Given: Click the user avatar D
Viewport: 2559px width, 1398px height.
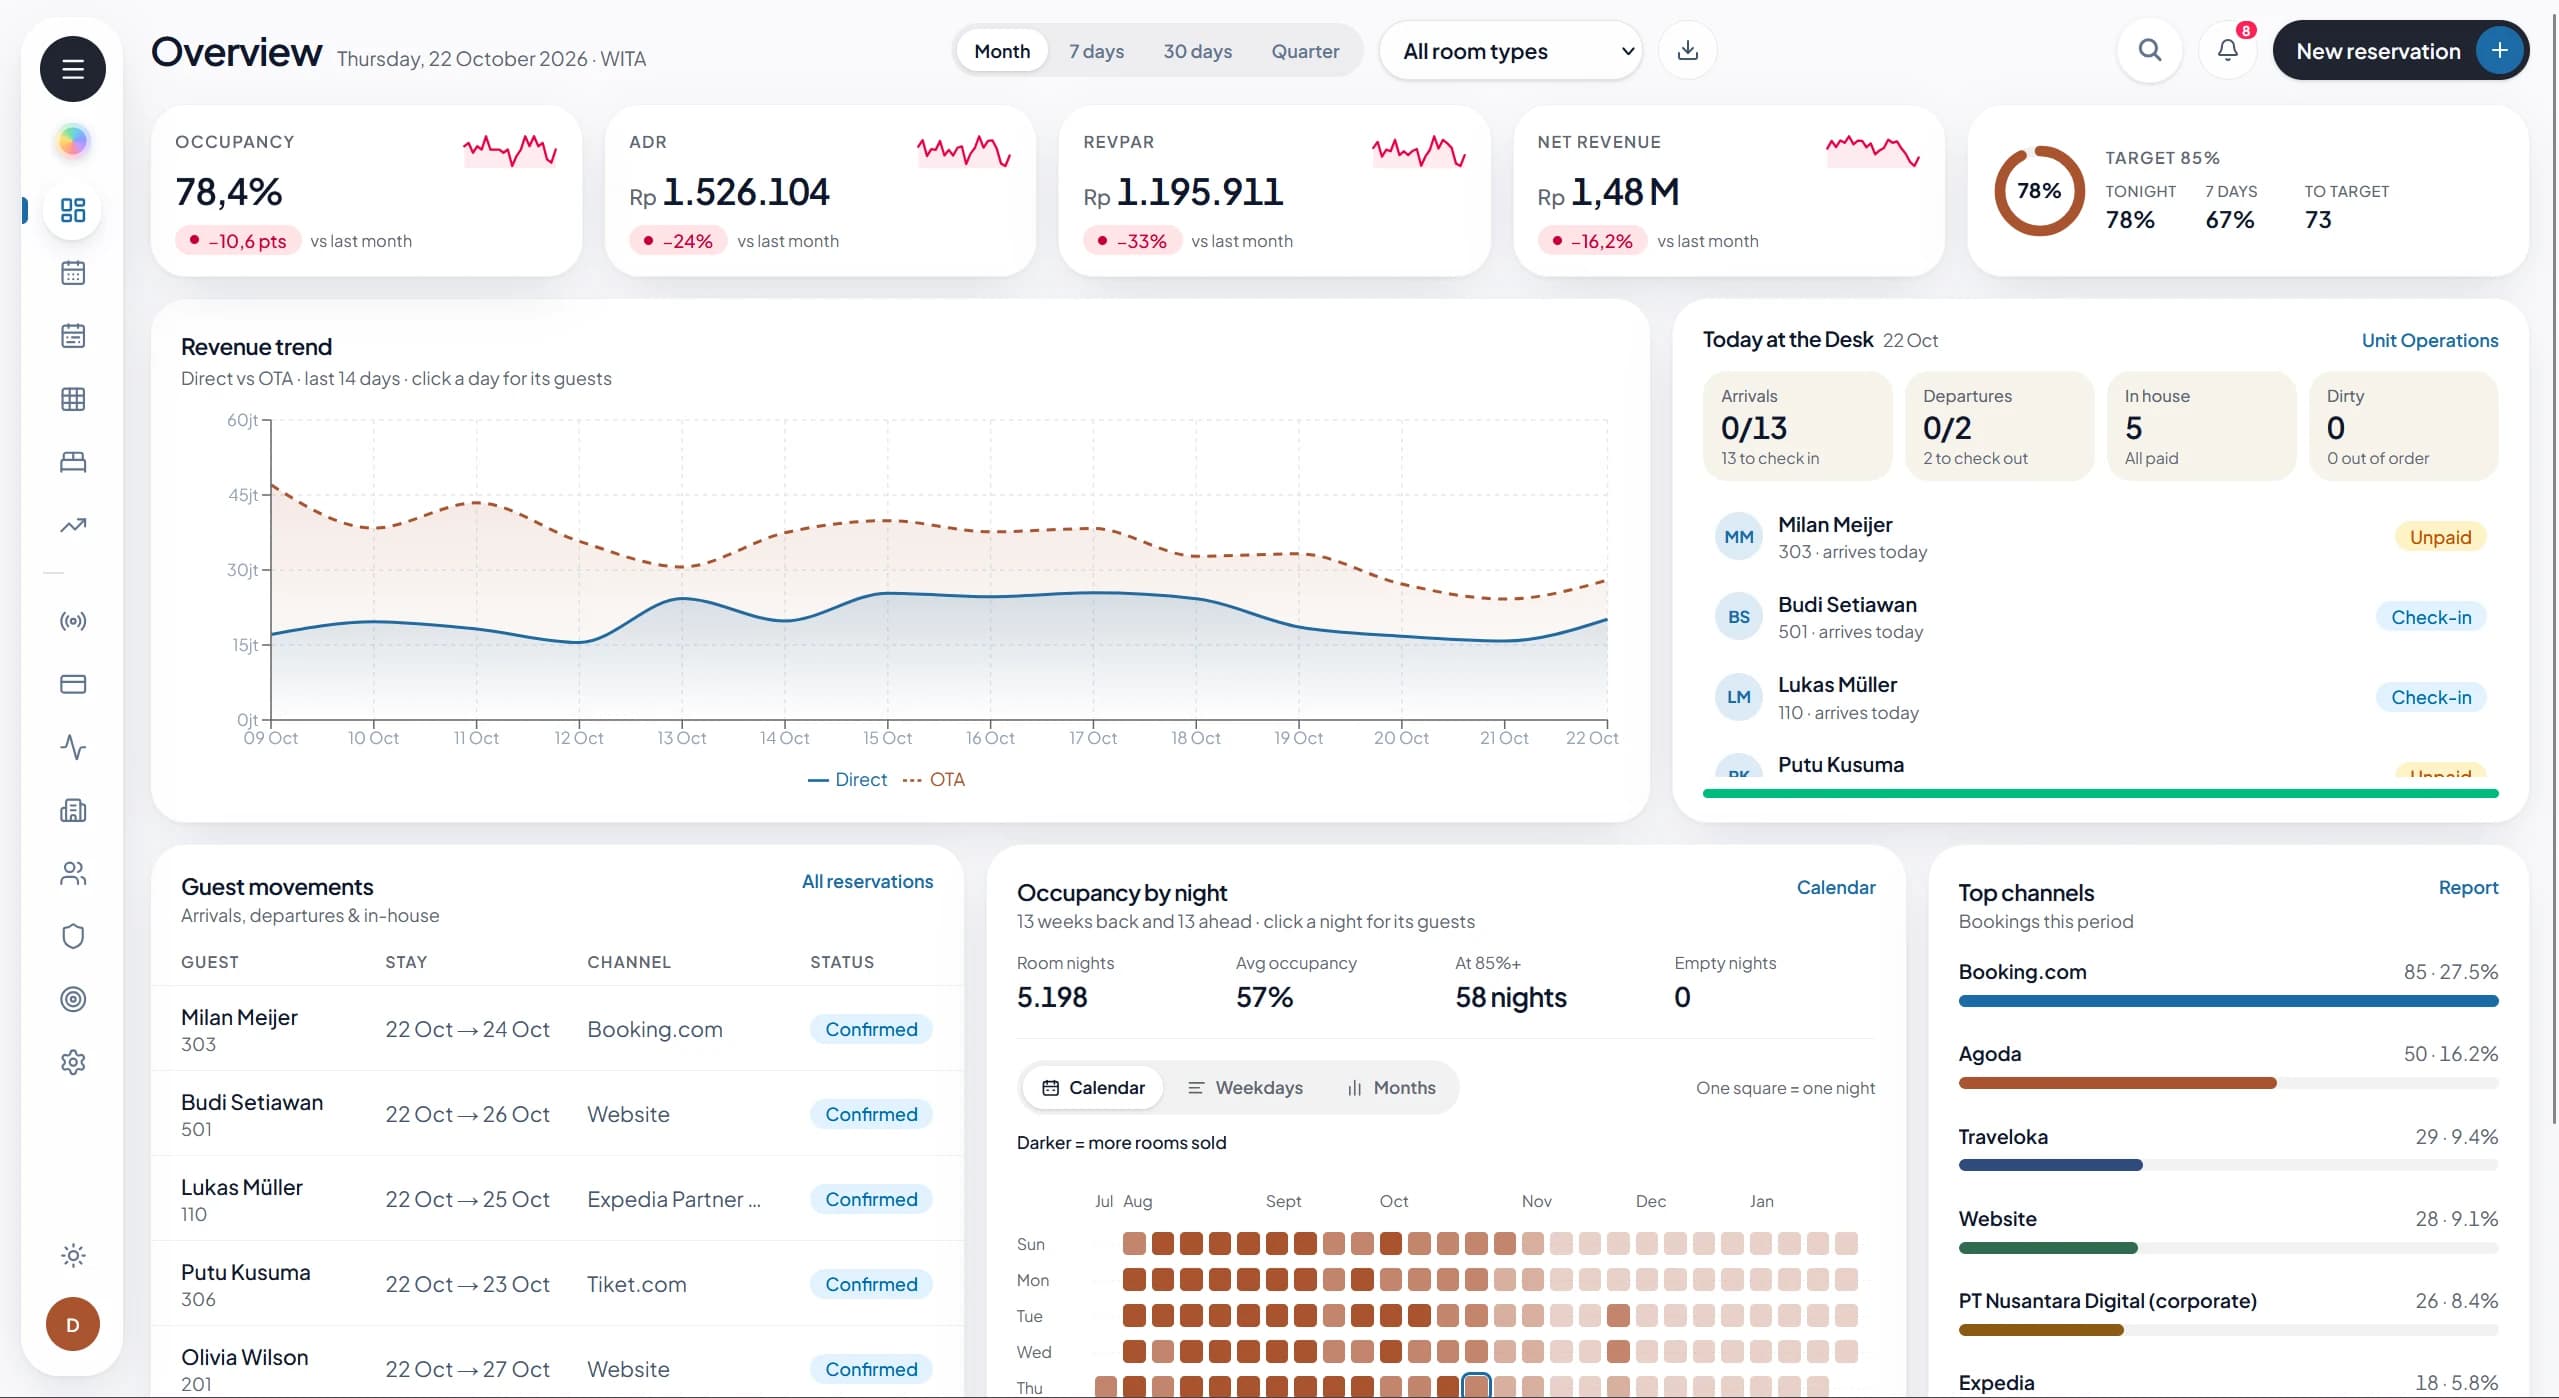Looking at the screenshot, I should (72, 1324).
